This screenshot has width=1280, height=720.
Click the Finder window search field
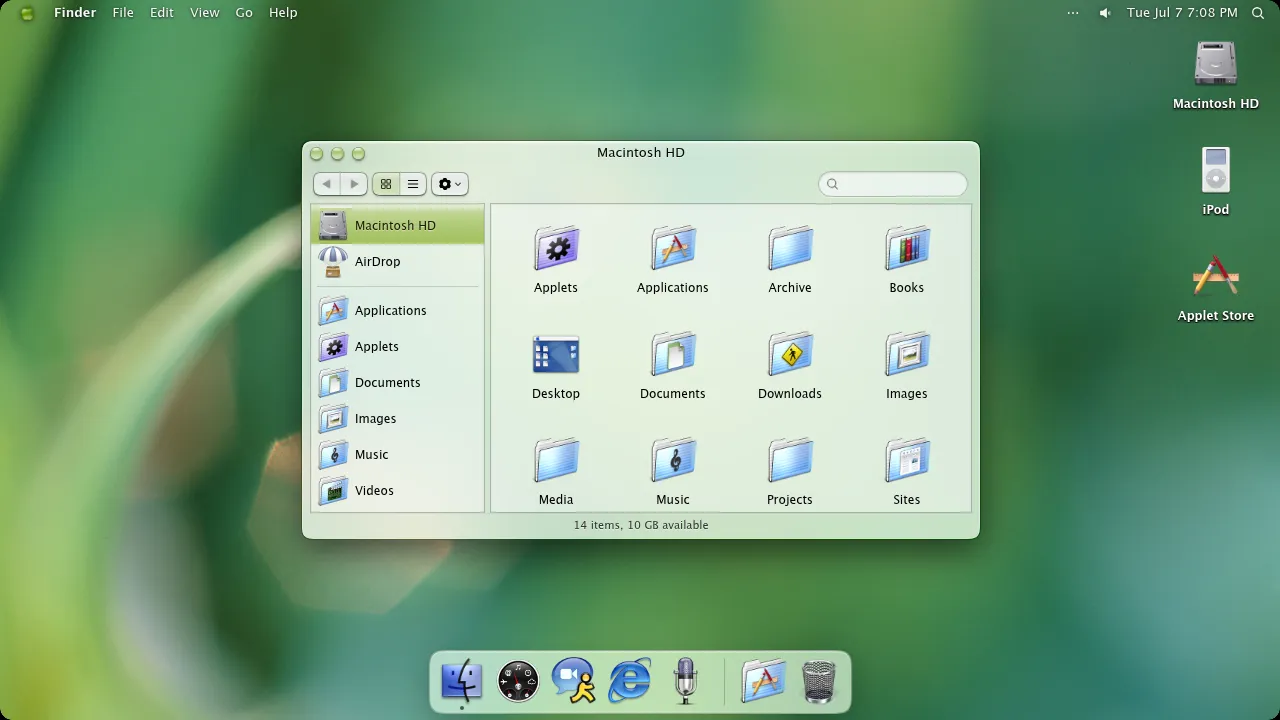click(x=893, y=184)
